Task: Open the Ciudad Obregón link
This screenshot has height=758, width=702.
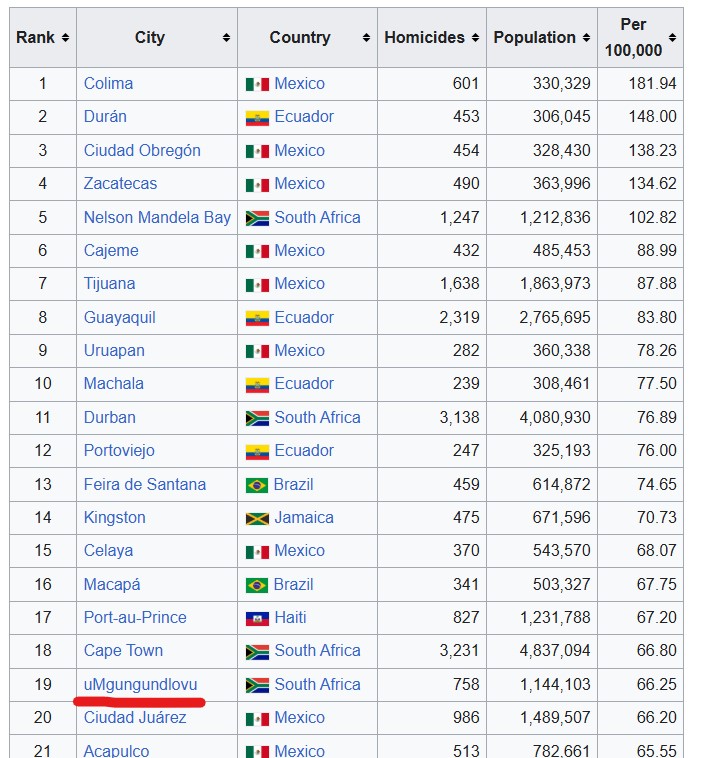Action: pos(142,150)
